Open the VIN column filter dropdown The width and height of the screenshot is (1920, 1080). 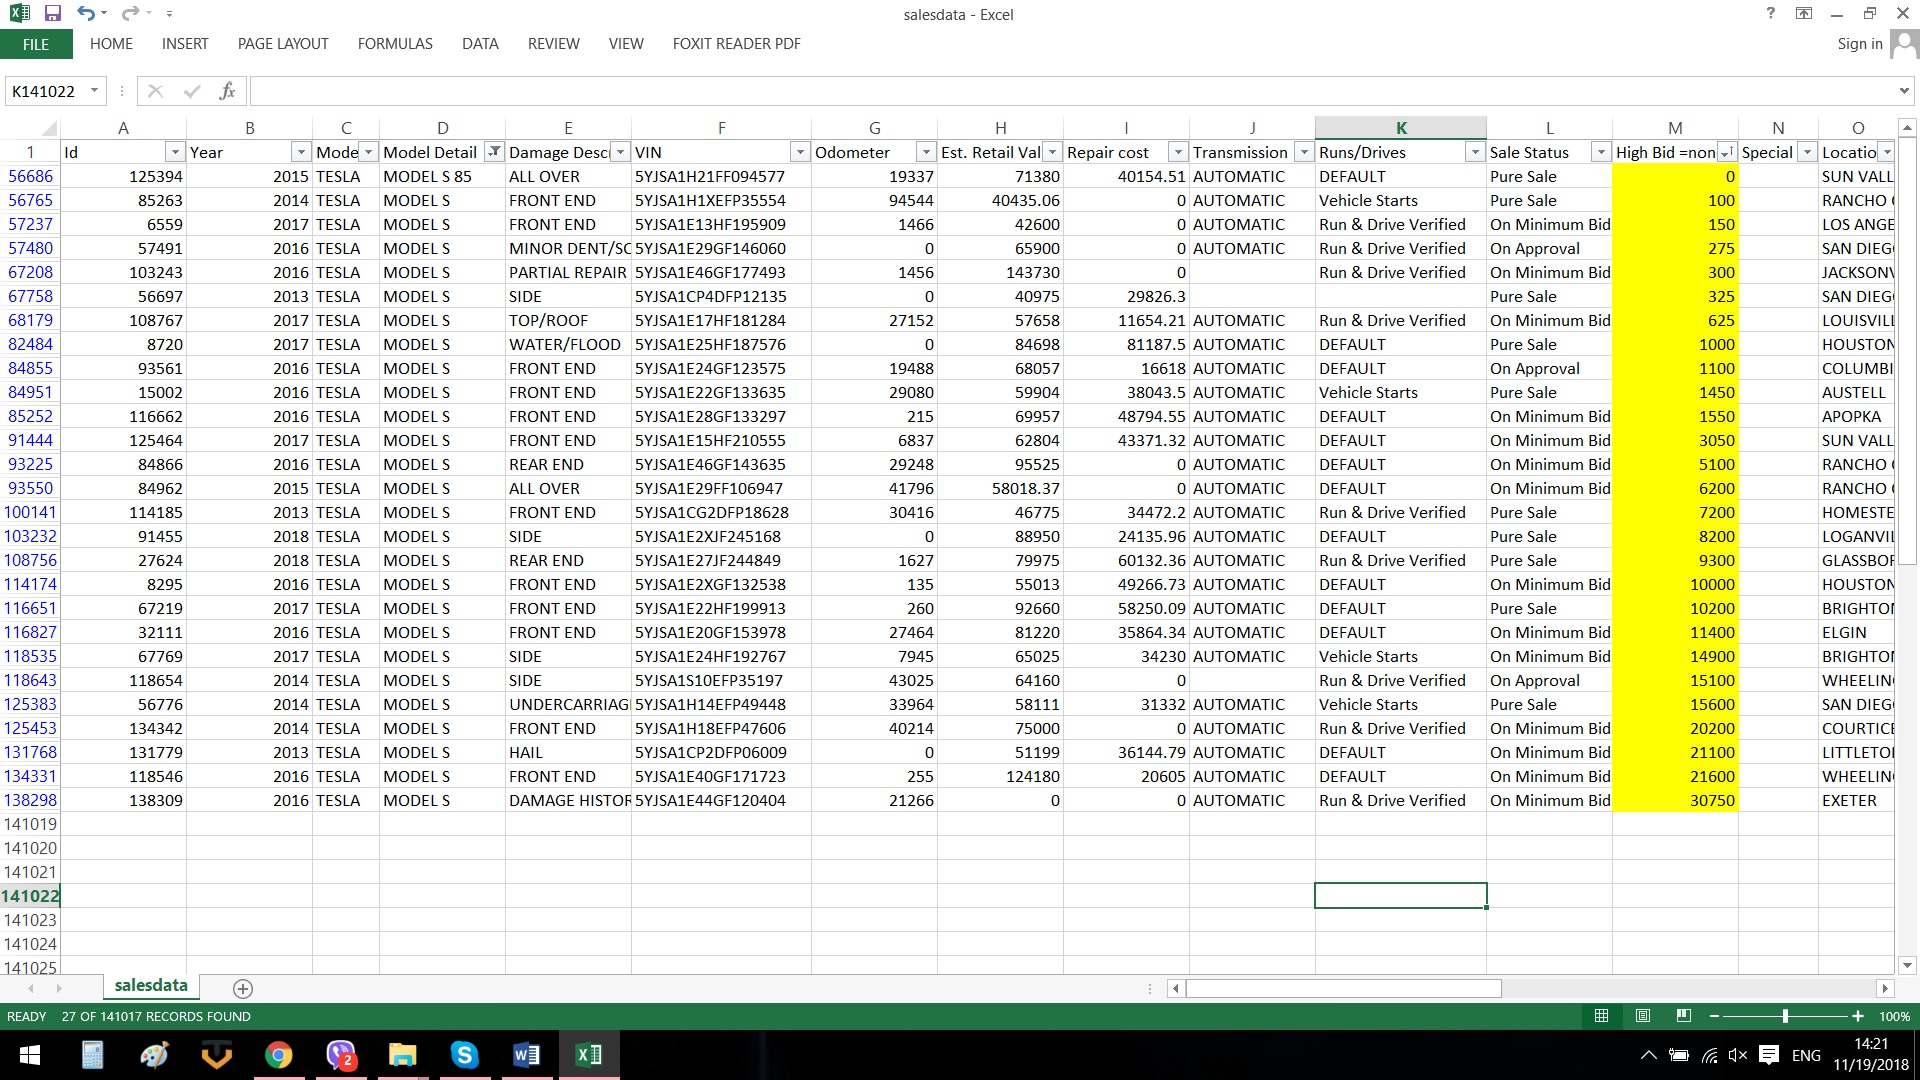pos(800,152)
